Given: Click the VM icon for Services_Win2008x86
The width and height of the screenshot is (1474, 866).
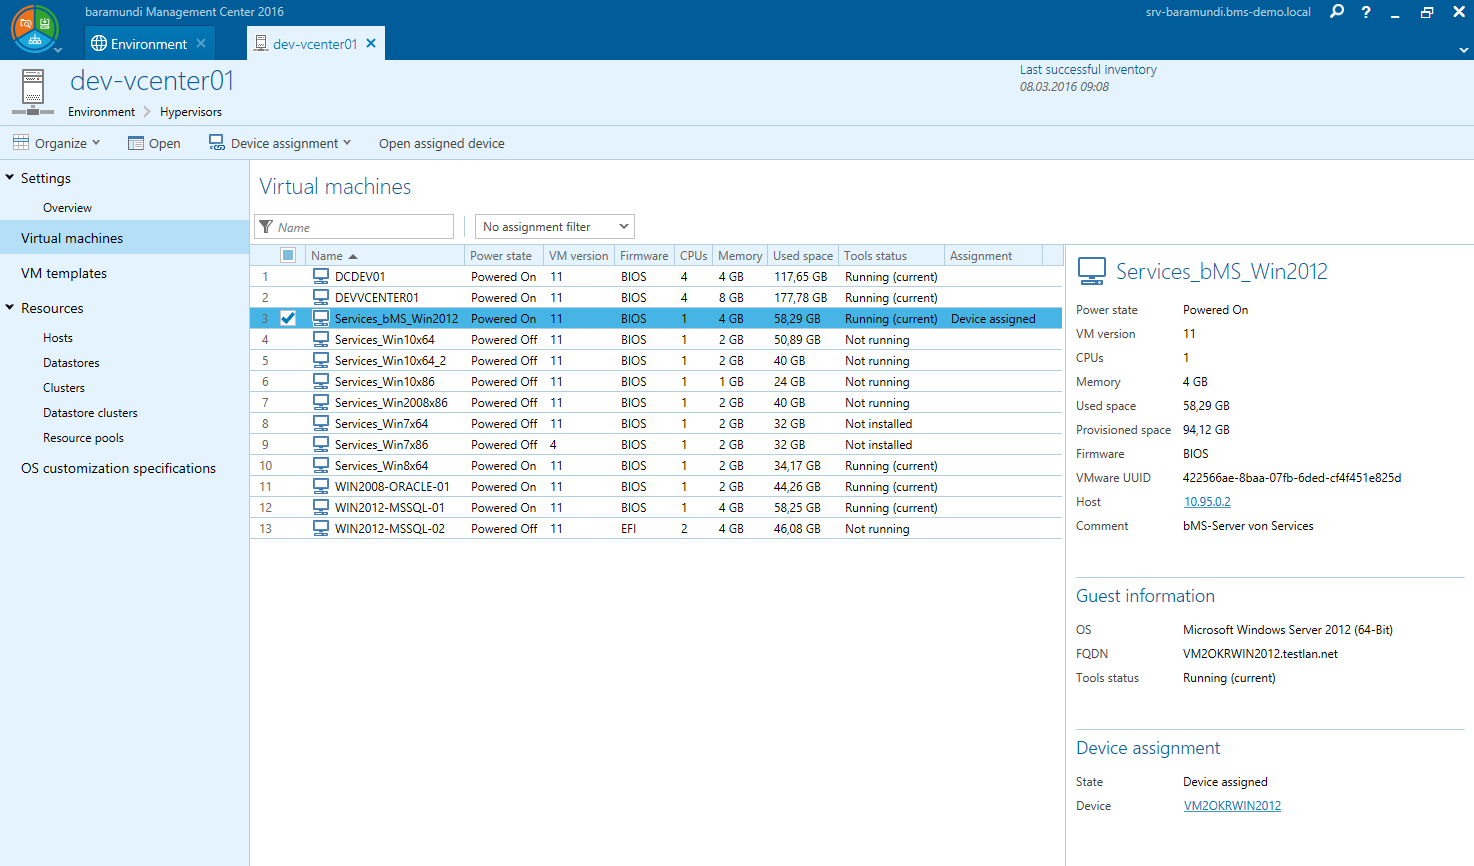Looking at the screenshot, I should (321, 402).
